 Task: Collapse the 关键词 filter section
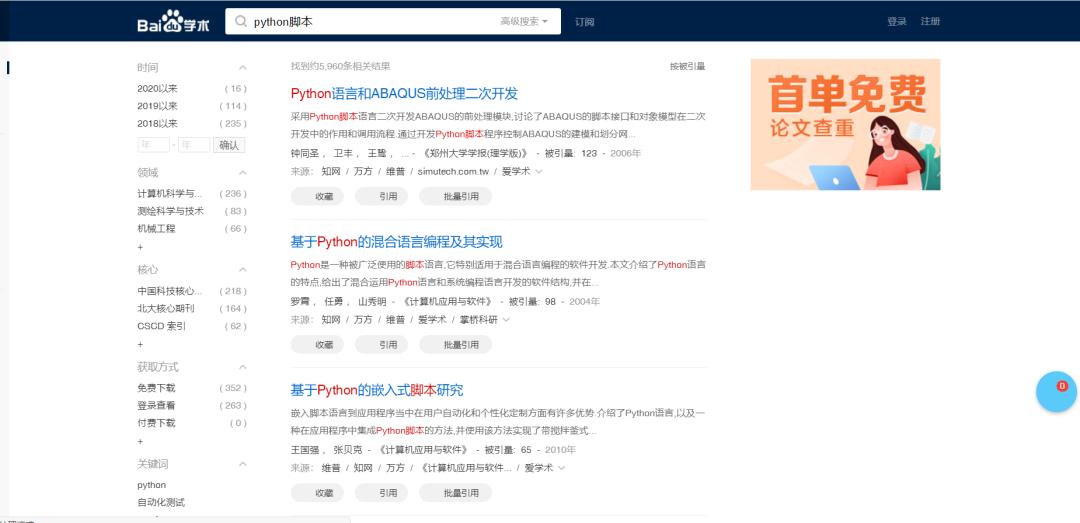[x=242, y=464]
